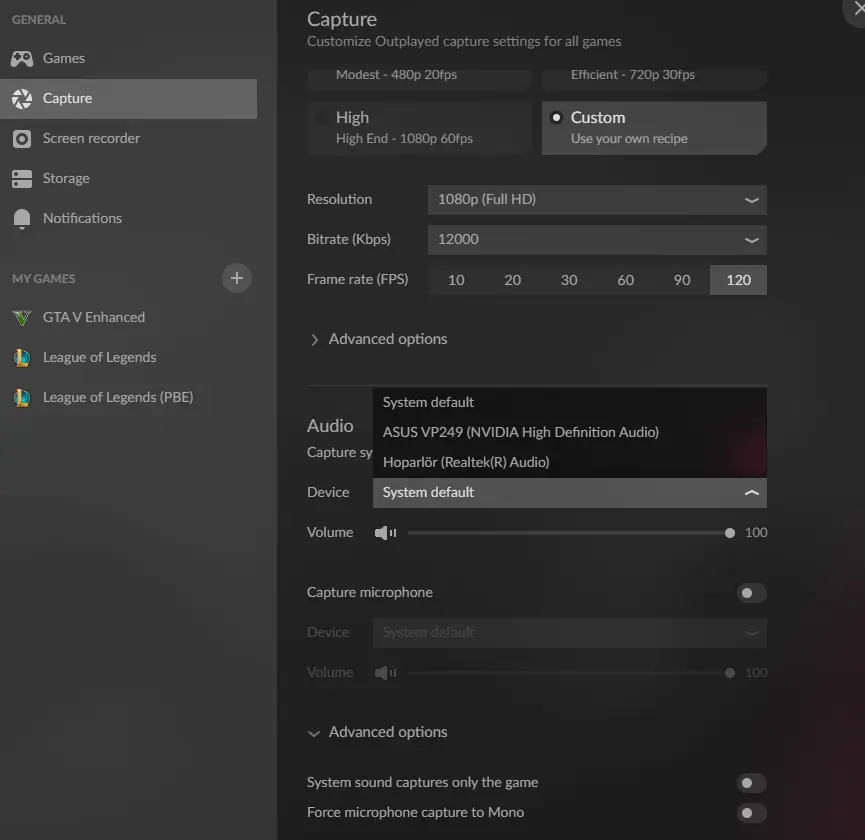Mute system sound via Audio speaker icon
This screenshot has height=840, width=865.
pos(386,533)
